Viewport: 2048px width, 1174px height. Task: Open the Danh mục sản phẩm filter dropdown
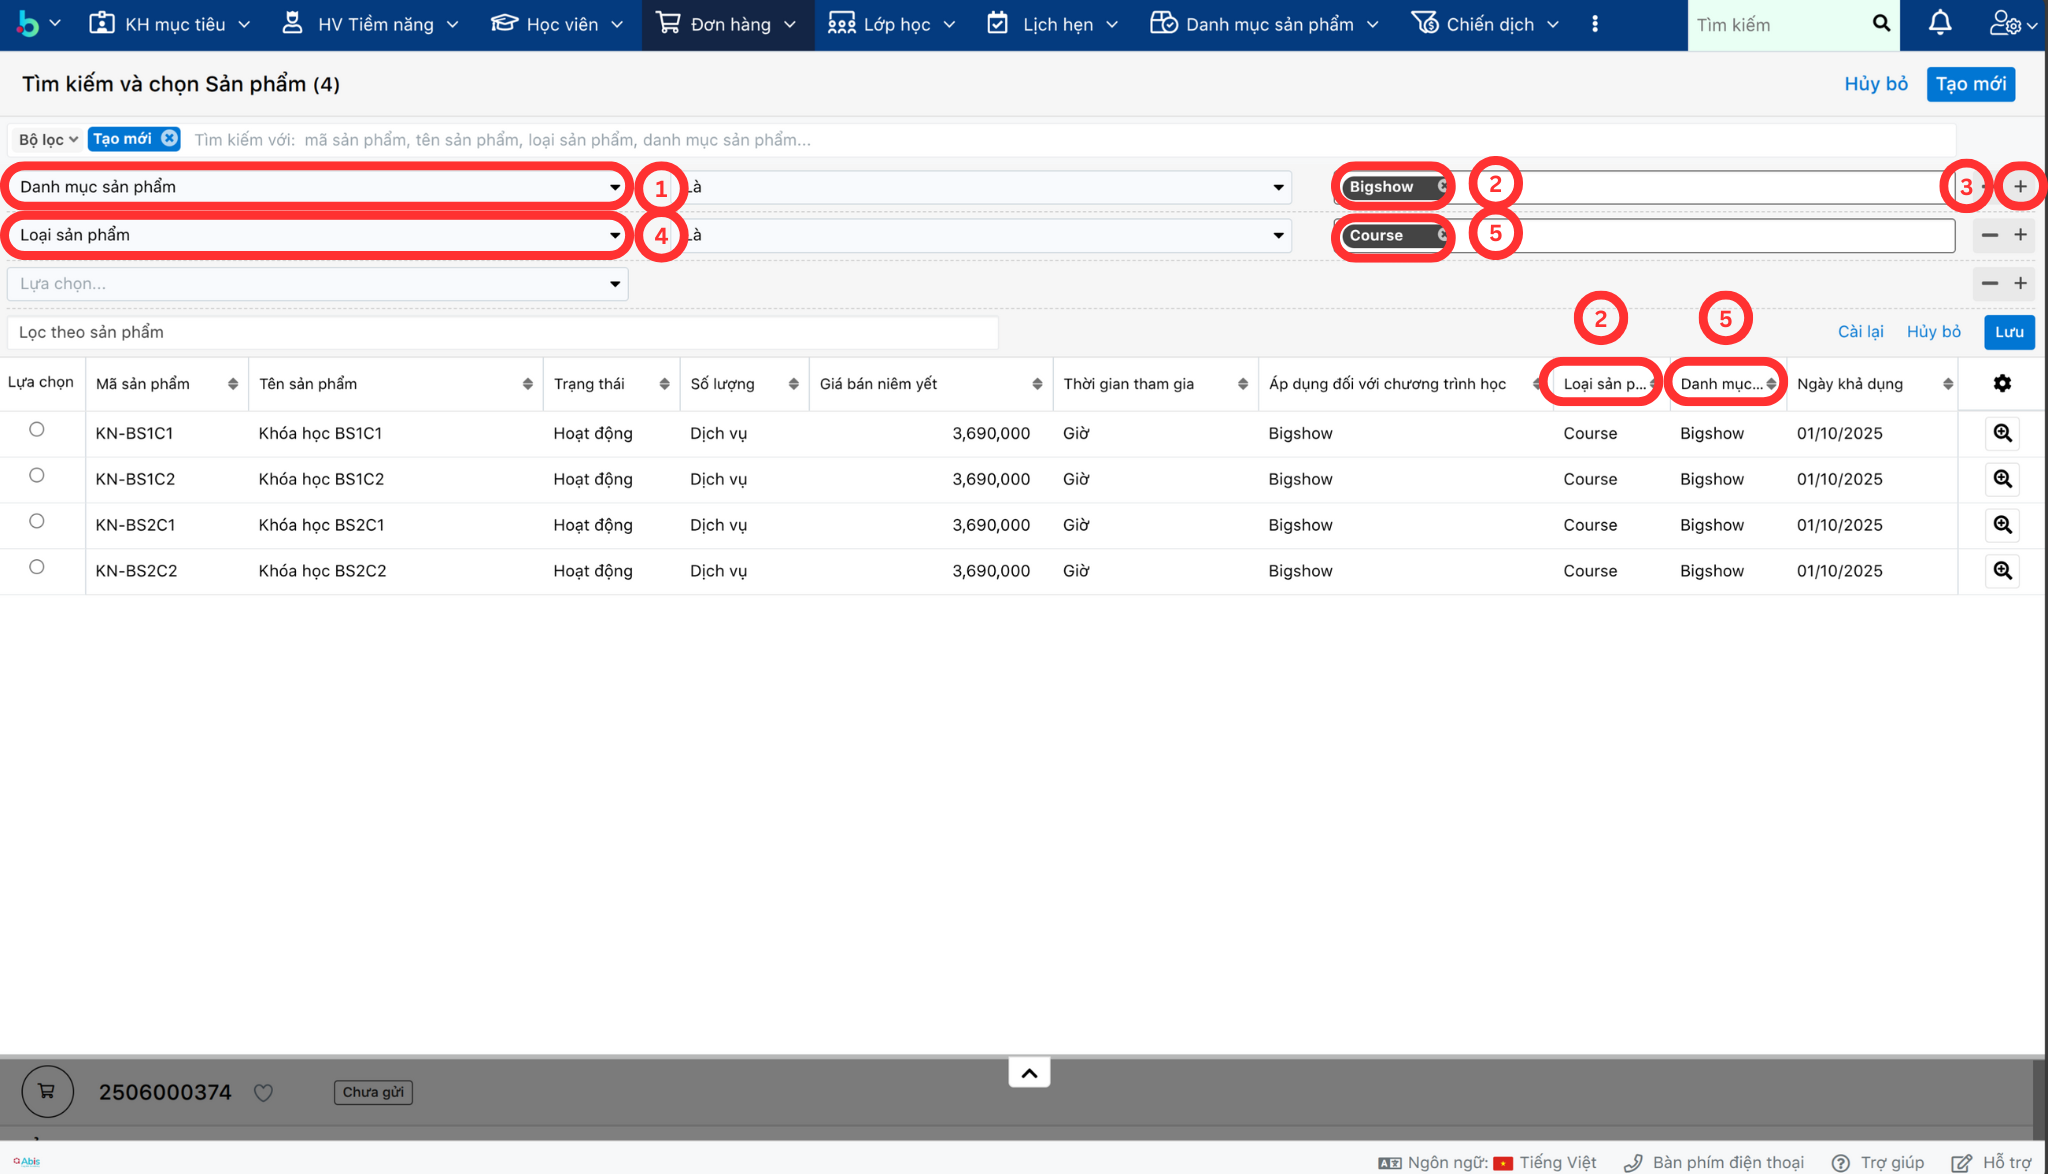click(318, 187)
